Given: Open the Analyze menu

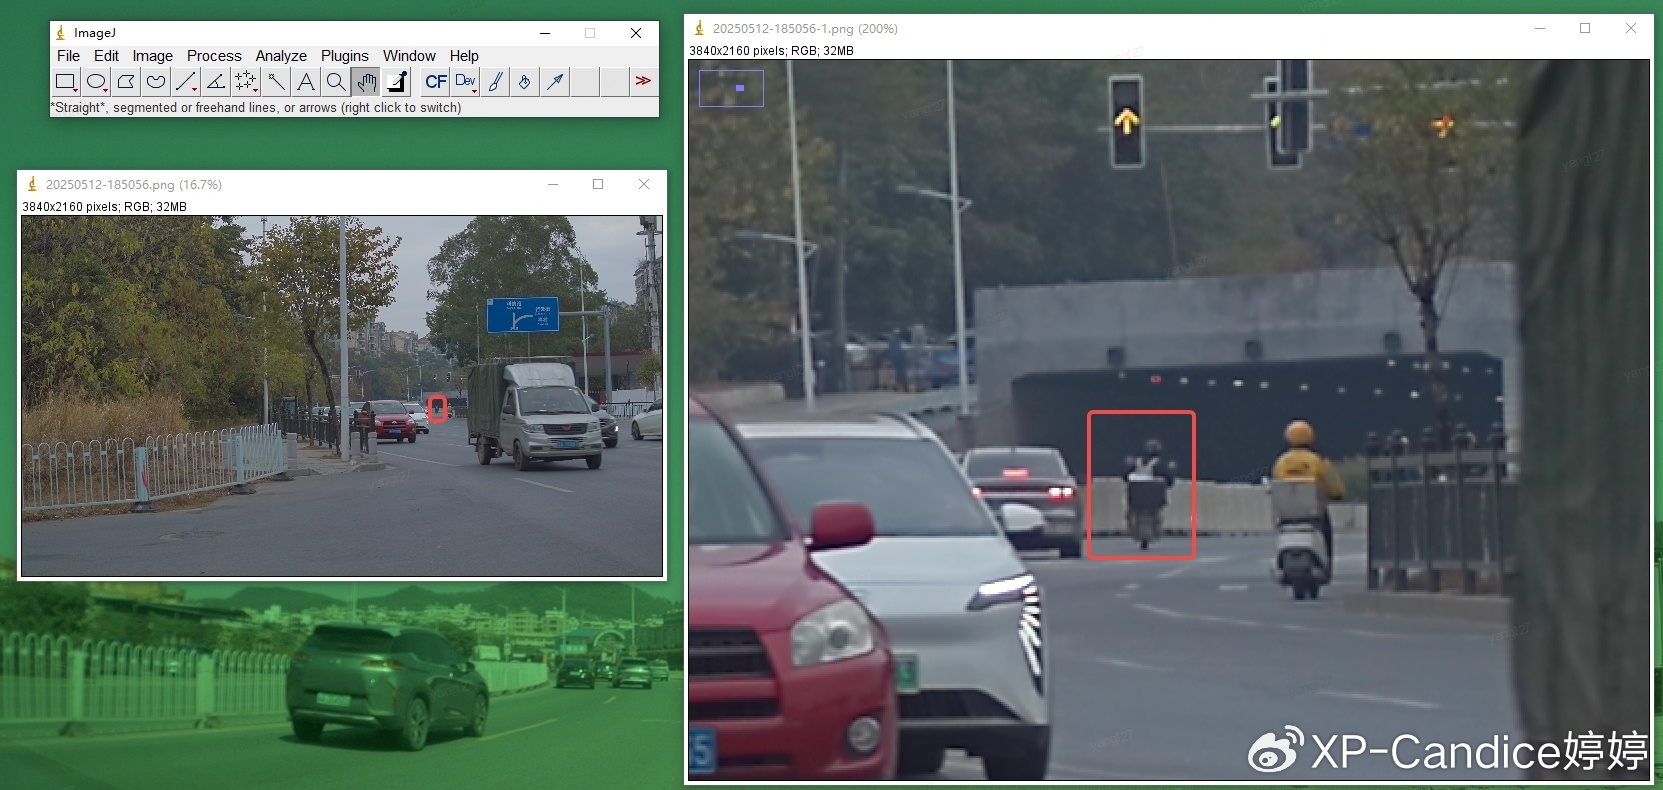Looking at the screenshot, I should pyautogui.click(x=281, y=56).
